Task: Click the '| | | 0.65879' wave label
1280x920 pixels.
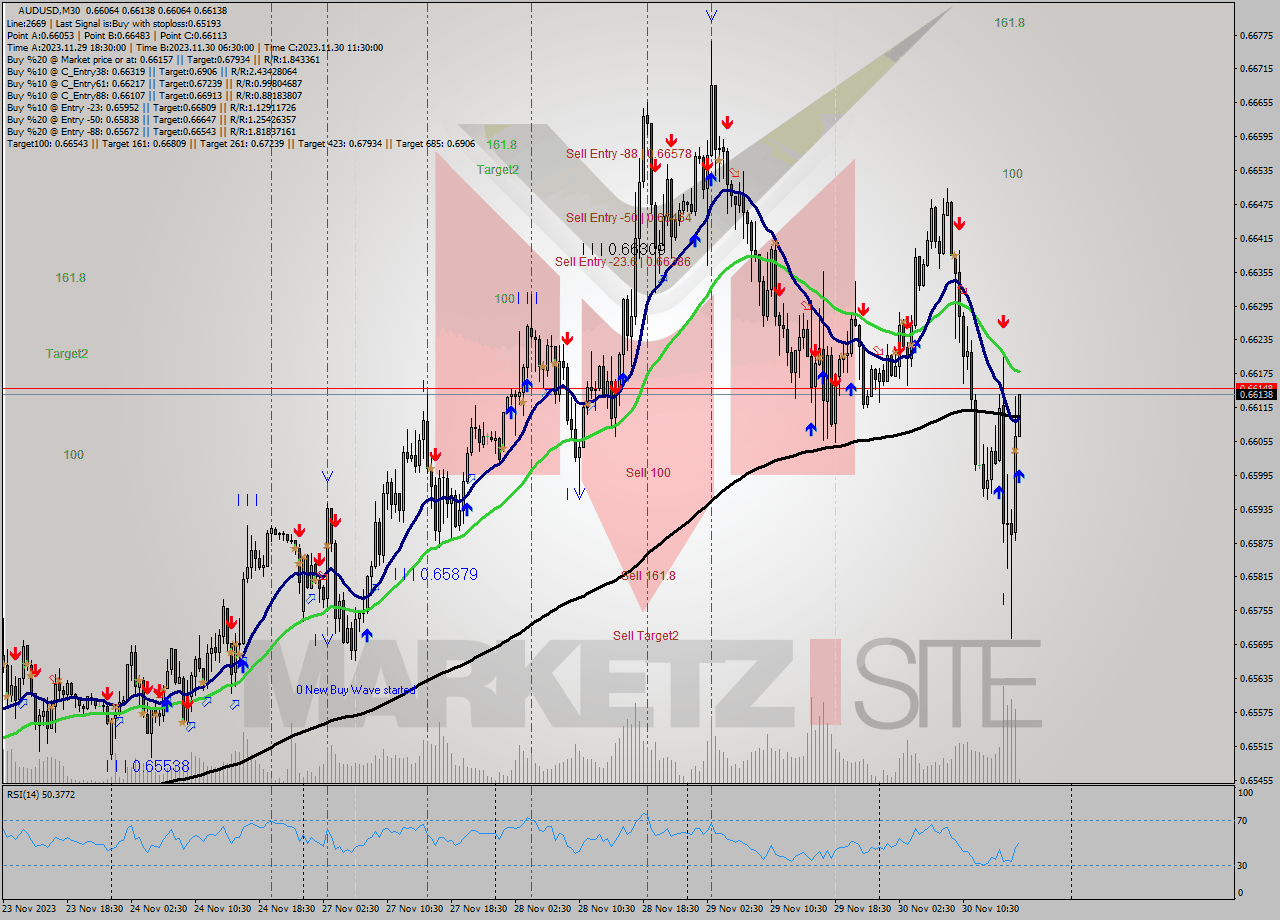Action: 435,574
